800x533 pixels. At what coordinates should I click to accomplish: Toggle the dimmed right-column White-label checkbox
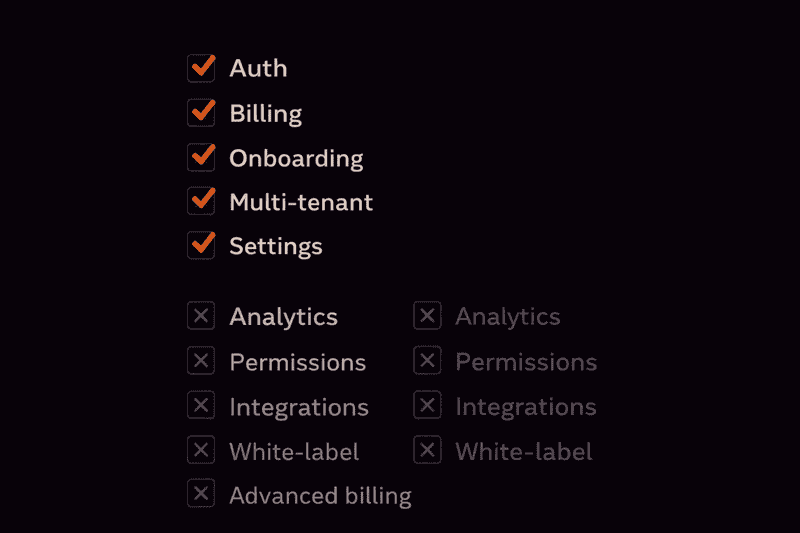pos(427,451)
